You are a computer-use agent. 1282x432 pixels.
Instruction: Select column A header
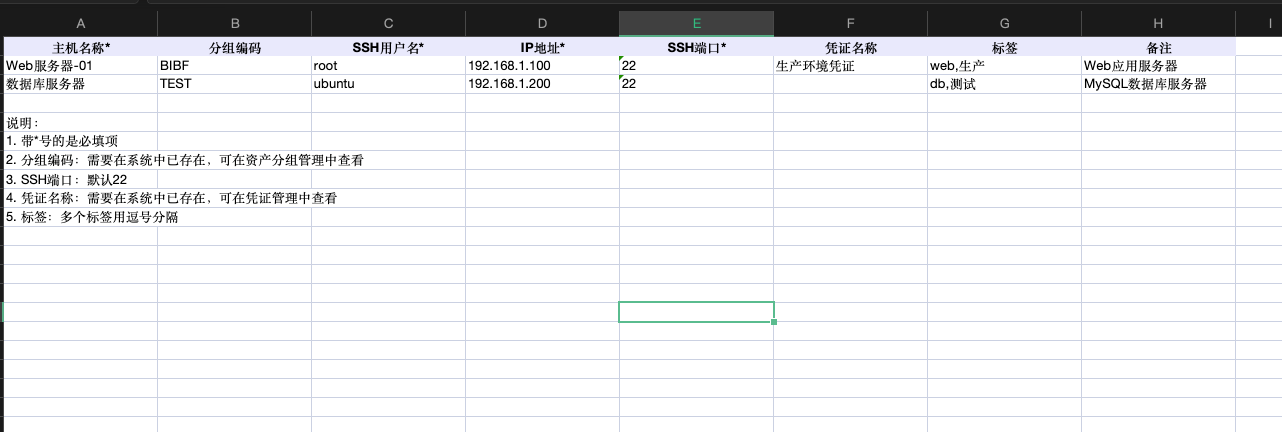[80, 23]
